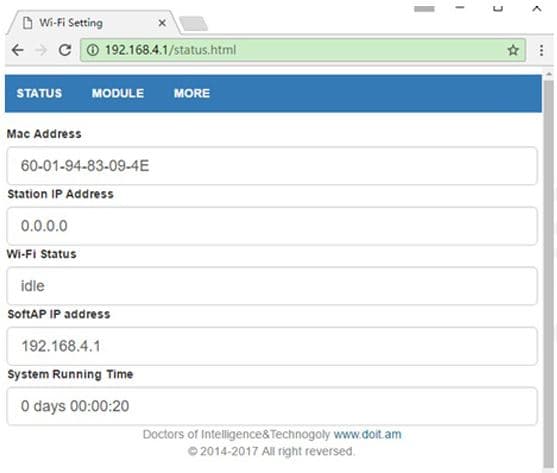Screen dimensions: 557x473
Task: Click the SoftAP IP address field 192.168.4.1
Action: tap(272, 346)
